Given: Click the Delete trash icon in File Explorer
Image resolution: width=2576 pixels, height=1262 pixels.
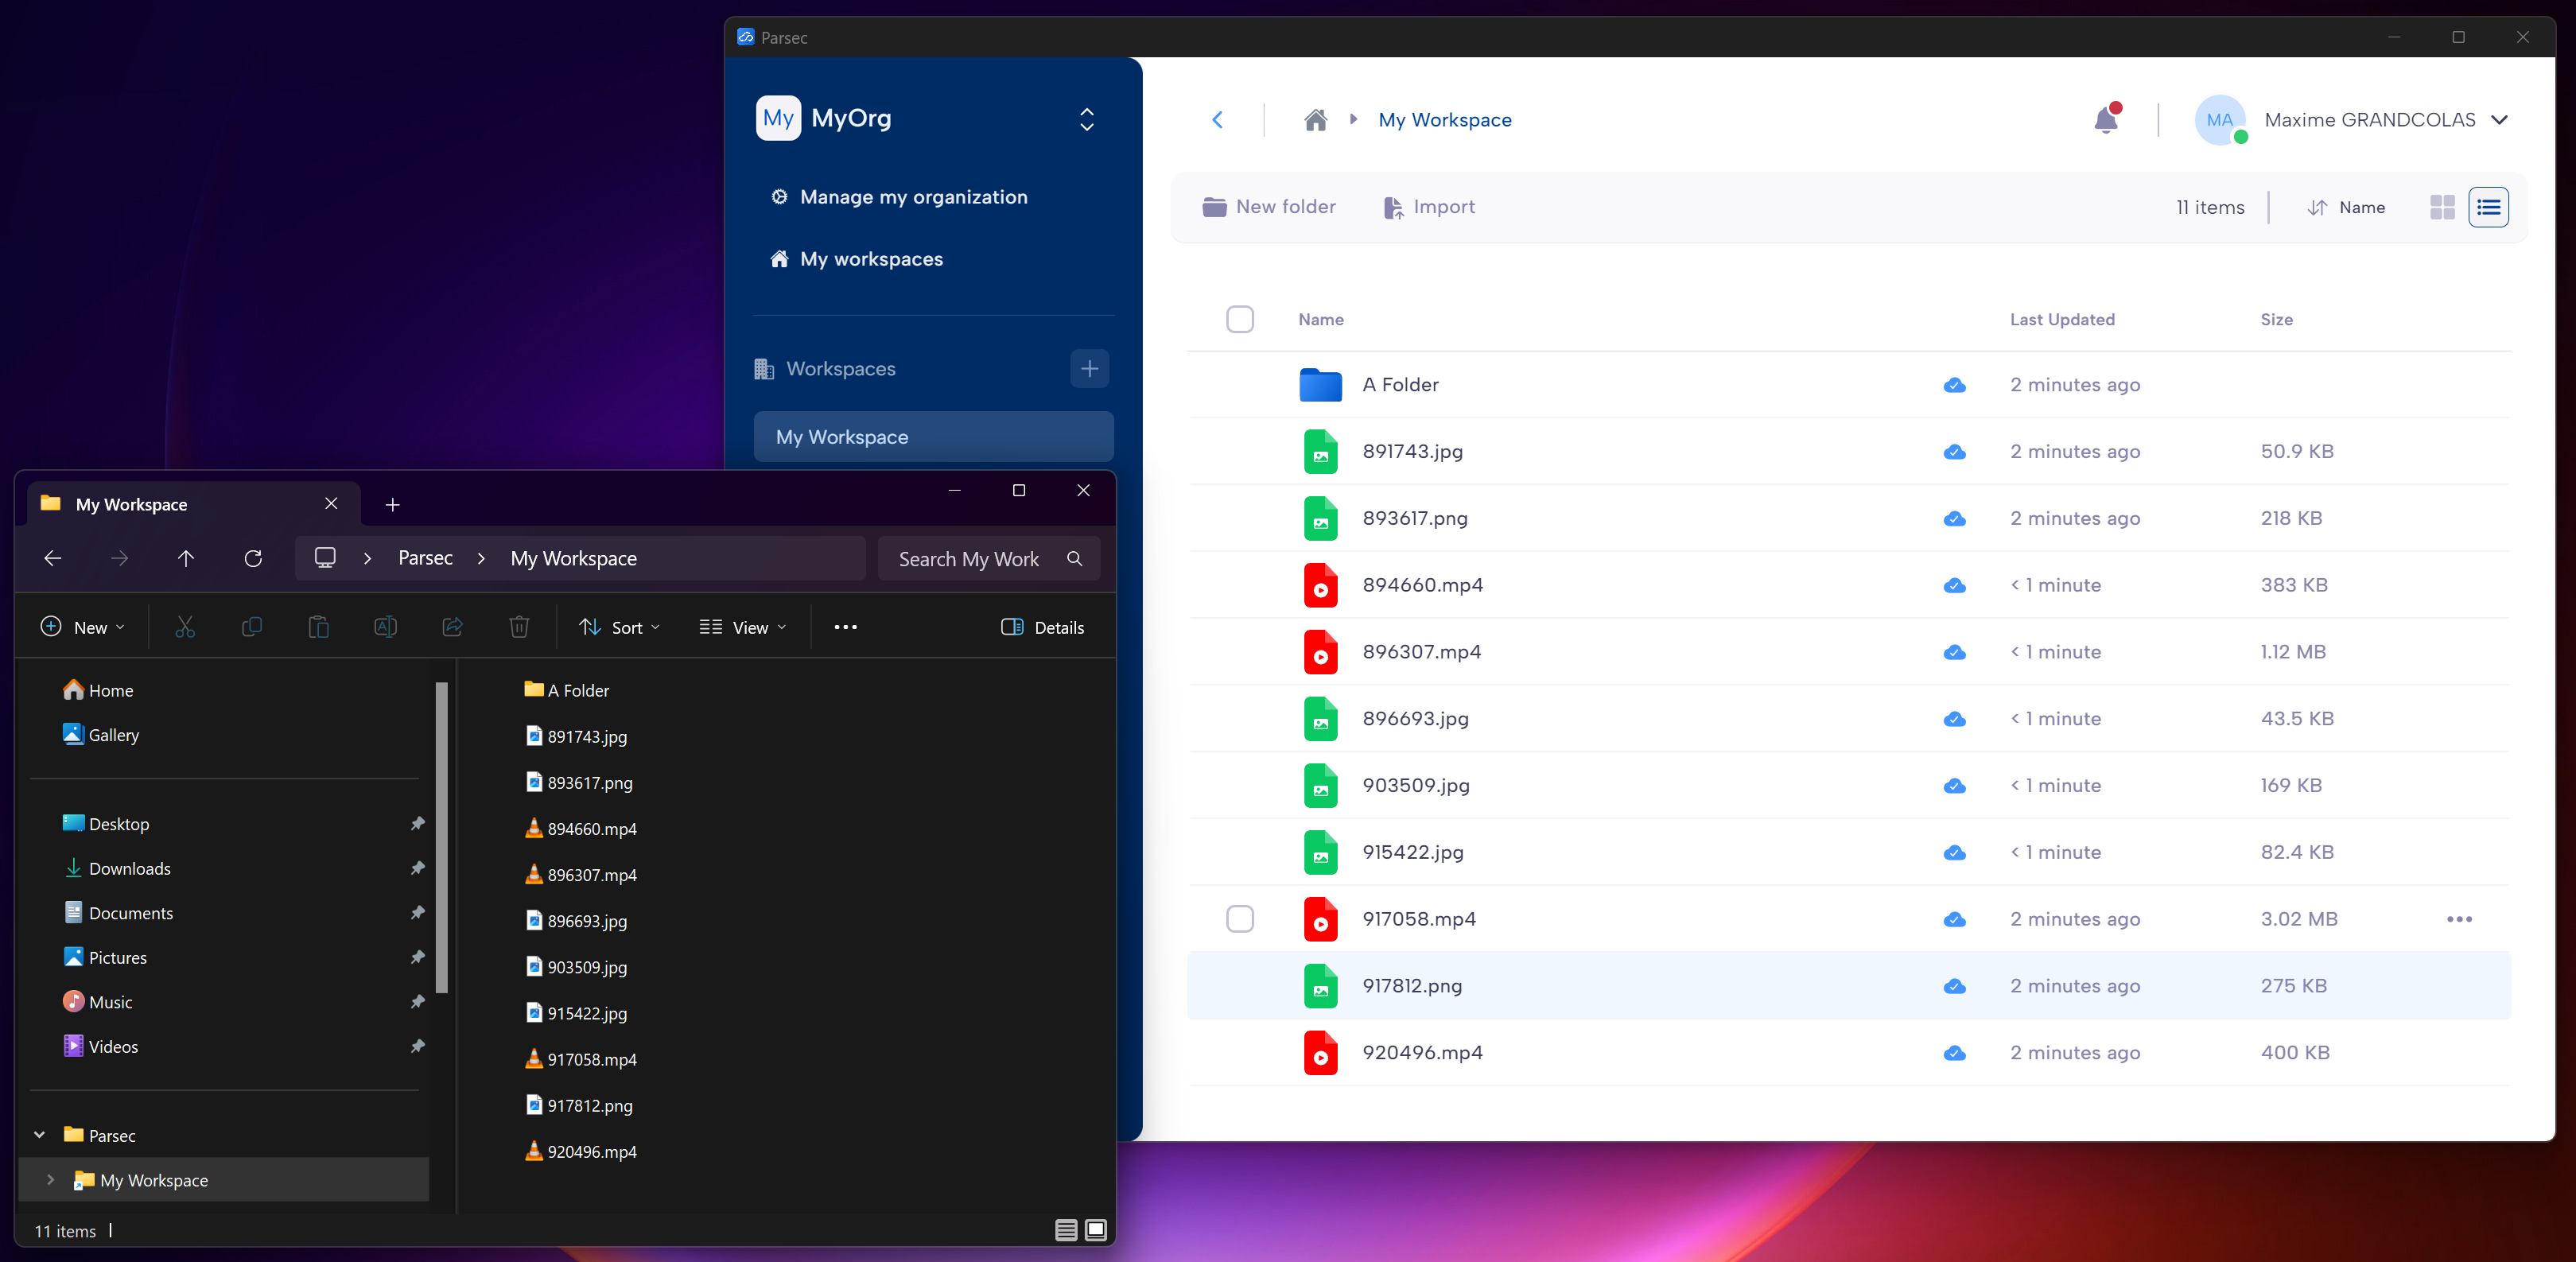Looking at the screenshot, I should 519,627.
